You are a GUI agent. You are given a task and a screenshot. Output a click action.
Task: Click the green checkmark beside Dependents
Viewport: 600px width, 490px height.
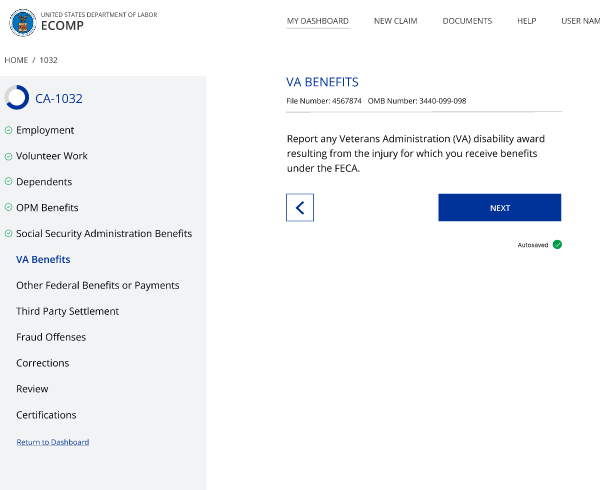8,181
